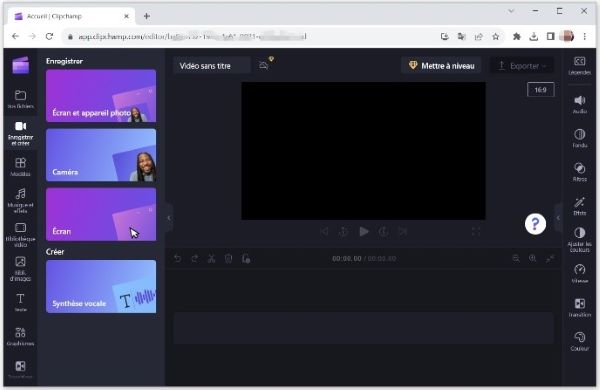Choose the Caméra recording card
Image resolution: width=600 pixels, height=390 pixels.
(101, 155)
